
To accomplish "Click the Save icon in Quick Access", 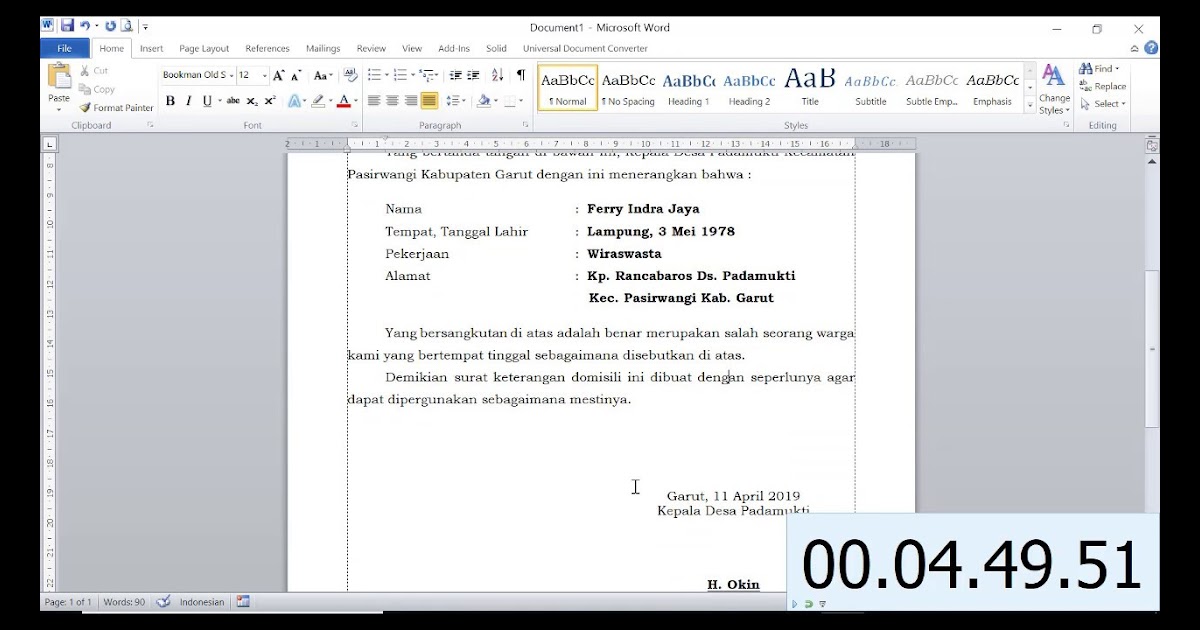I will point(67,26).
